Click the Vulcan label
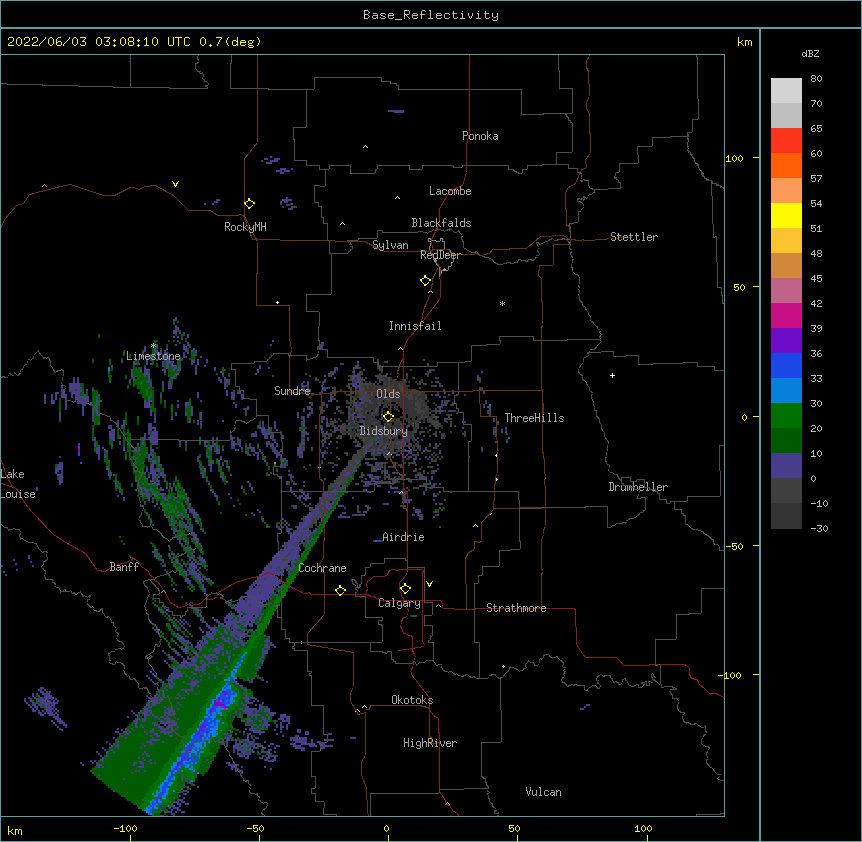Image resolution: width=862 pixels, height=842 pixels. pyautogui.click(x=543, y=792)
